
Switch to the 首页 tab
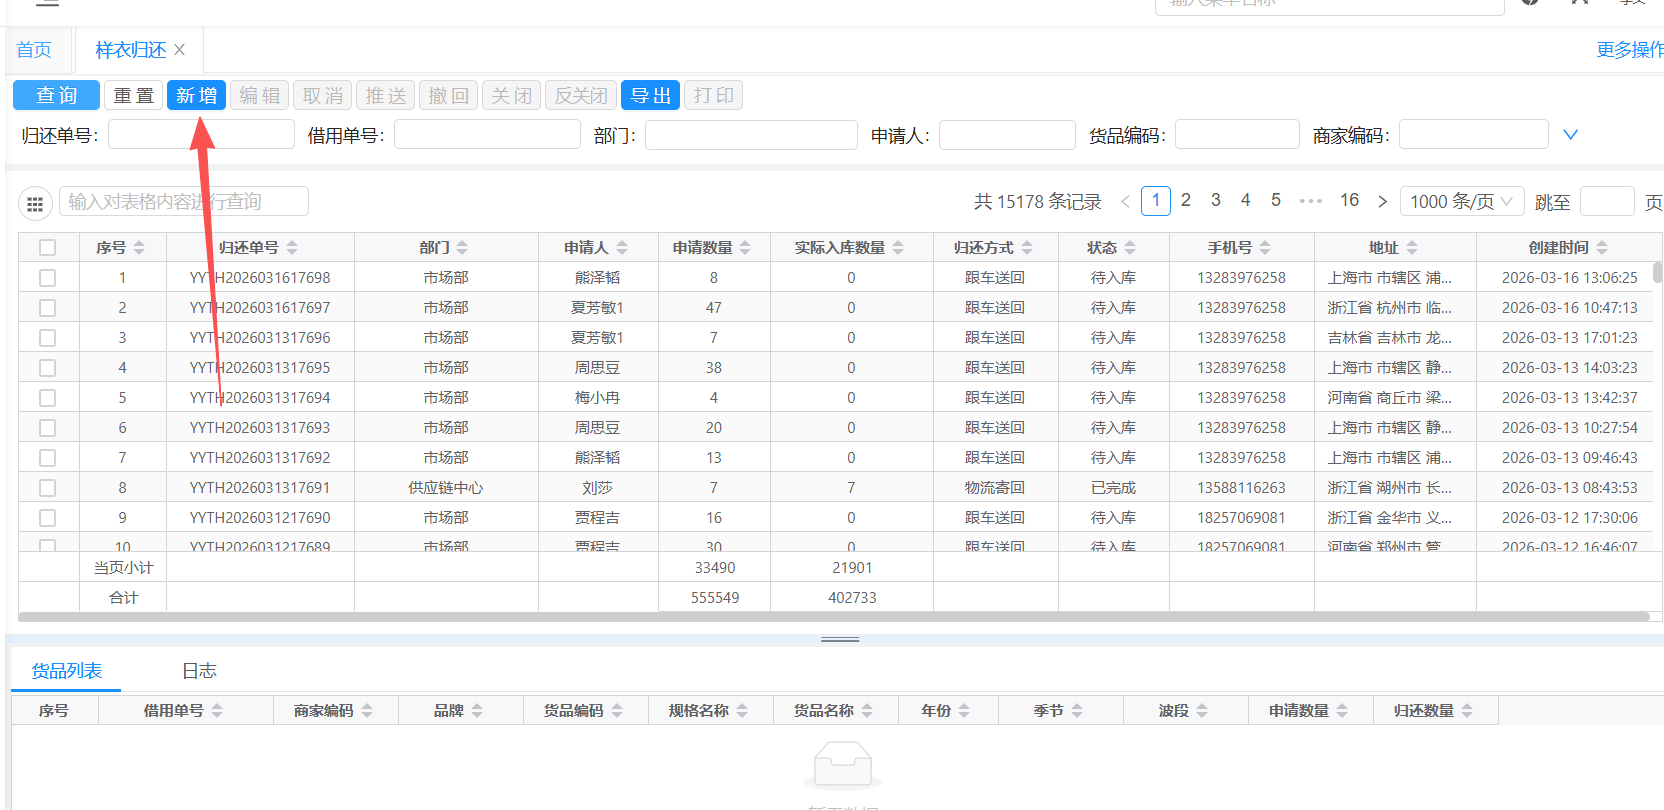[x=34, y=50]
